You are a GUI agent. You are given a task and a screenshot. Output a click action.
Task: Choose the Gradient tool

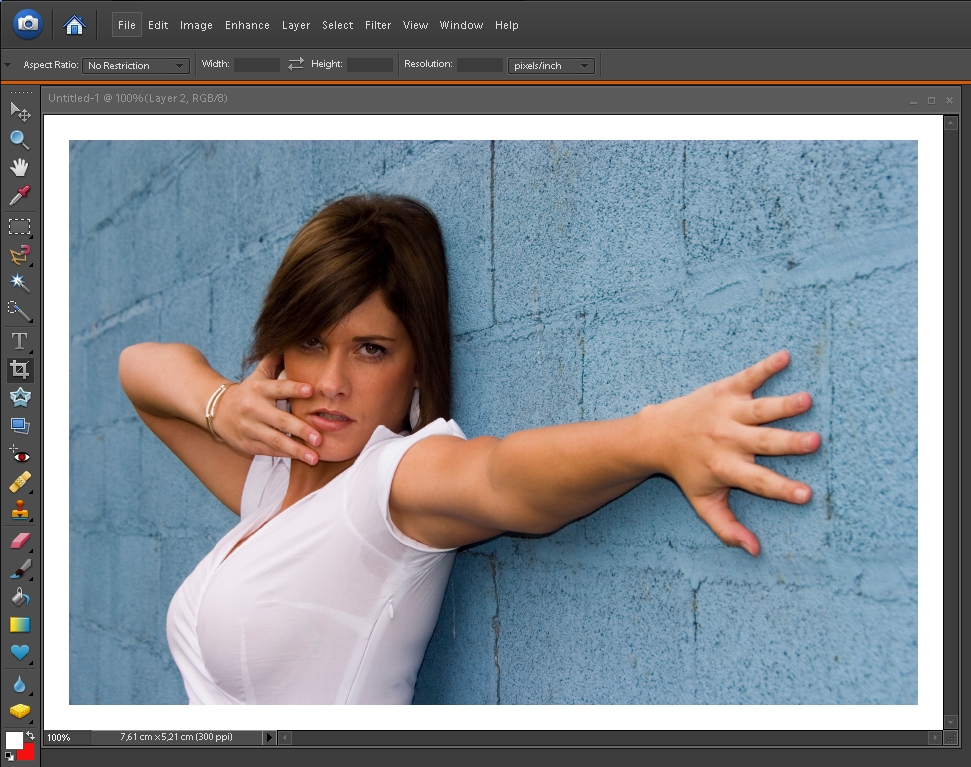(x=19, y=625)
